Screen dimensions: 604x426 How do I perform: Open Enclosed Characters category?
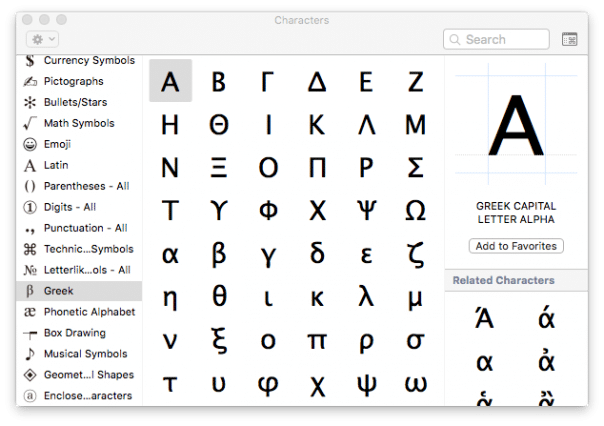(x=79, y=396)
